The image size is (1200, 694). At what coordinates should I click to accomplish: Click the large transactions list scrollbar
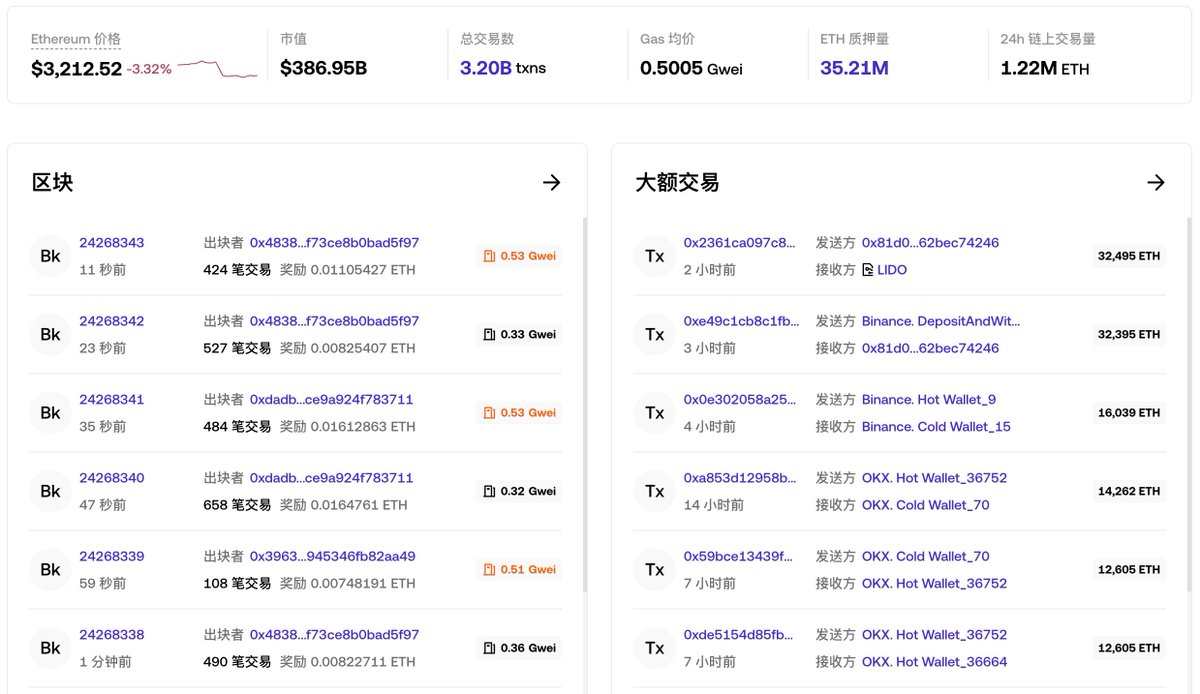click(x=1189, y=402)
